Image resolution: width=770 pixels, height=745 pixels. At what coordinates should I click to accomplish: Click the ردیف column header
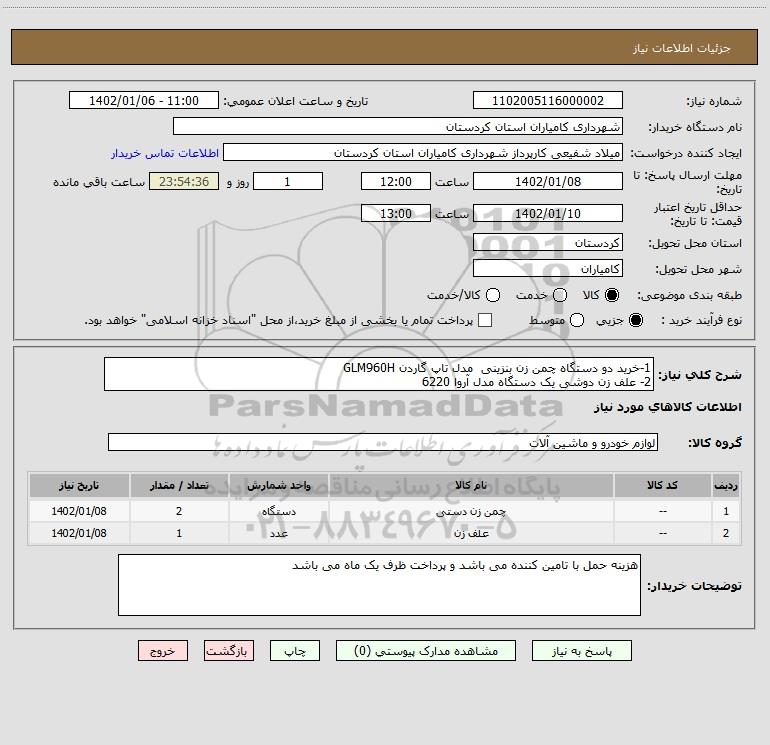click(726, 485)
